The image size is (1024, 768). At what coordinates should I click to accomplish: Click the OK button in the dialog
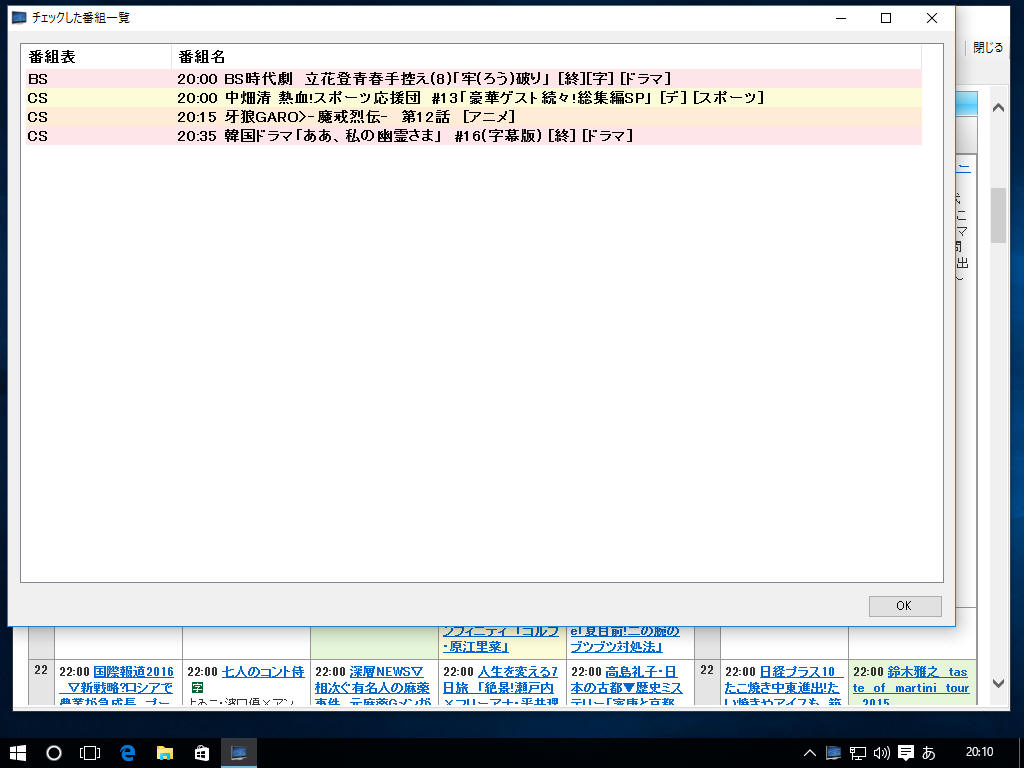pyautogui.click(x=904, y=606)
